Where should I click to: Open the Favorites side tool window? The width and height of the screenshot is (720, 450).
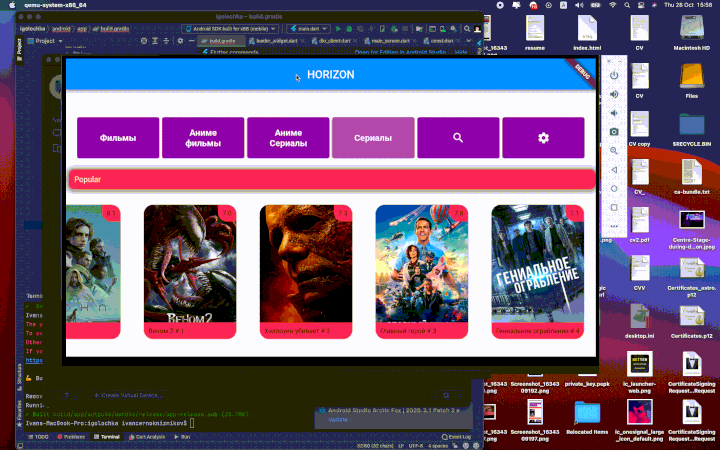pos(19,413)
